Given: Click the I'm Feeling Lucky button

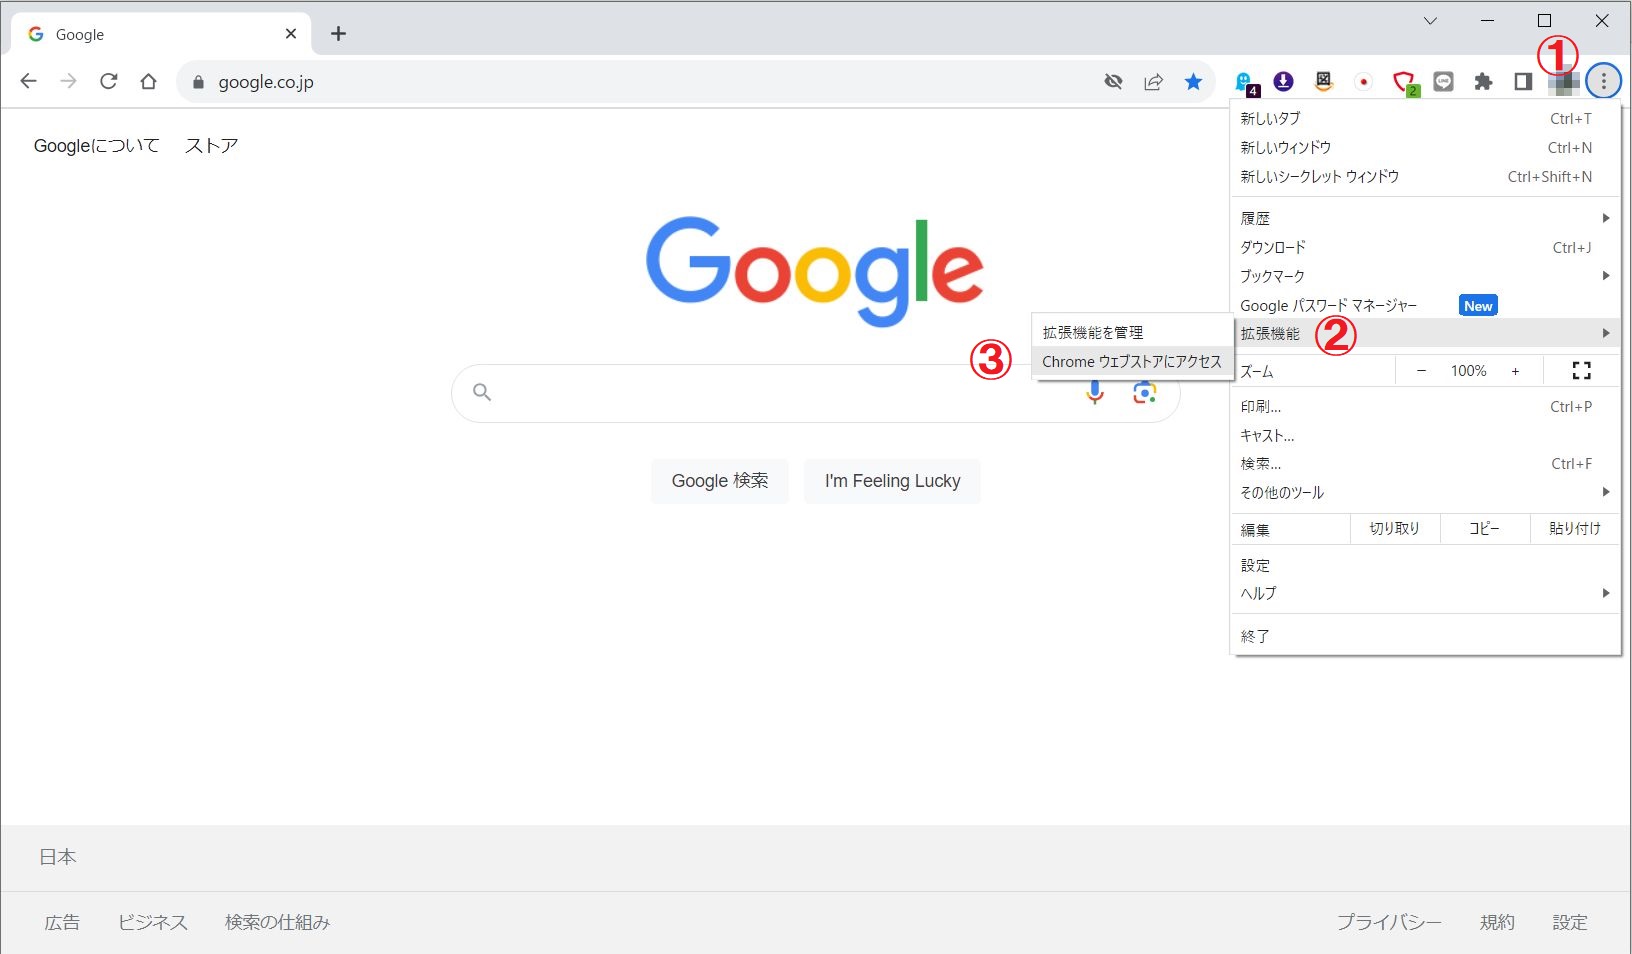Looking at the screenshot, I should tap(892, 481).
